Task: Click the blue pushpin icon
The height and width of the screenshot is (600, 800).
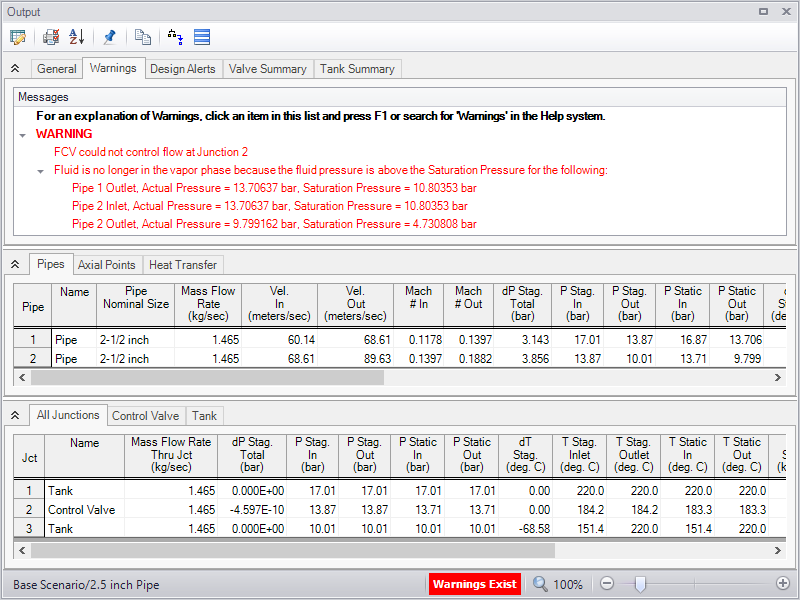Action: tap(109, 37)
